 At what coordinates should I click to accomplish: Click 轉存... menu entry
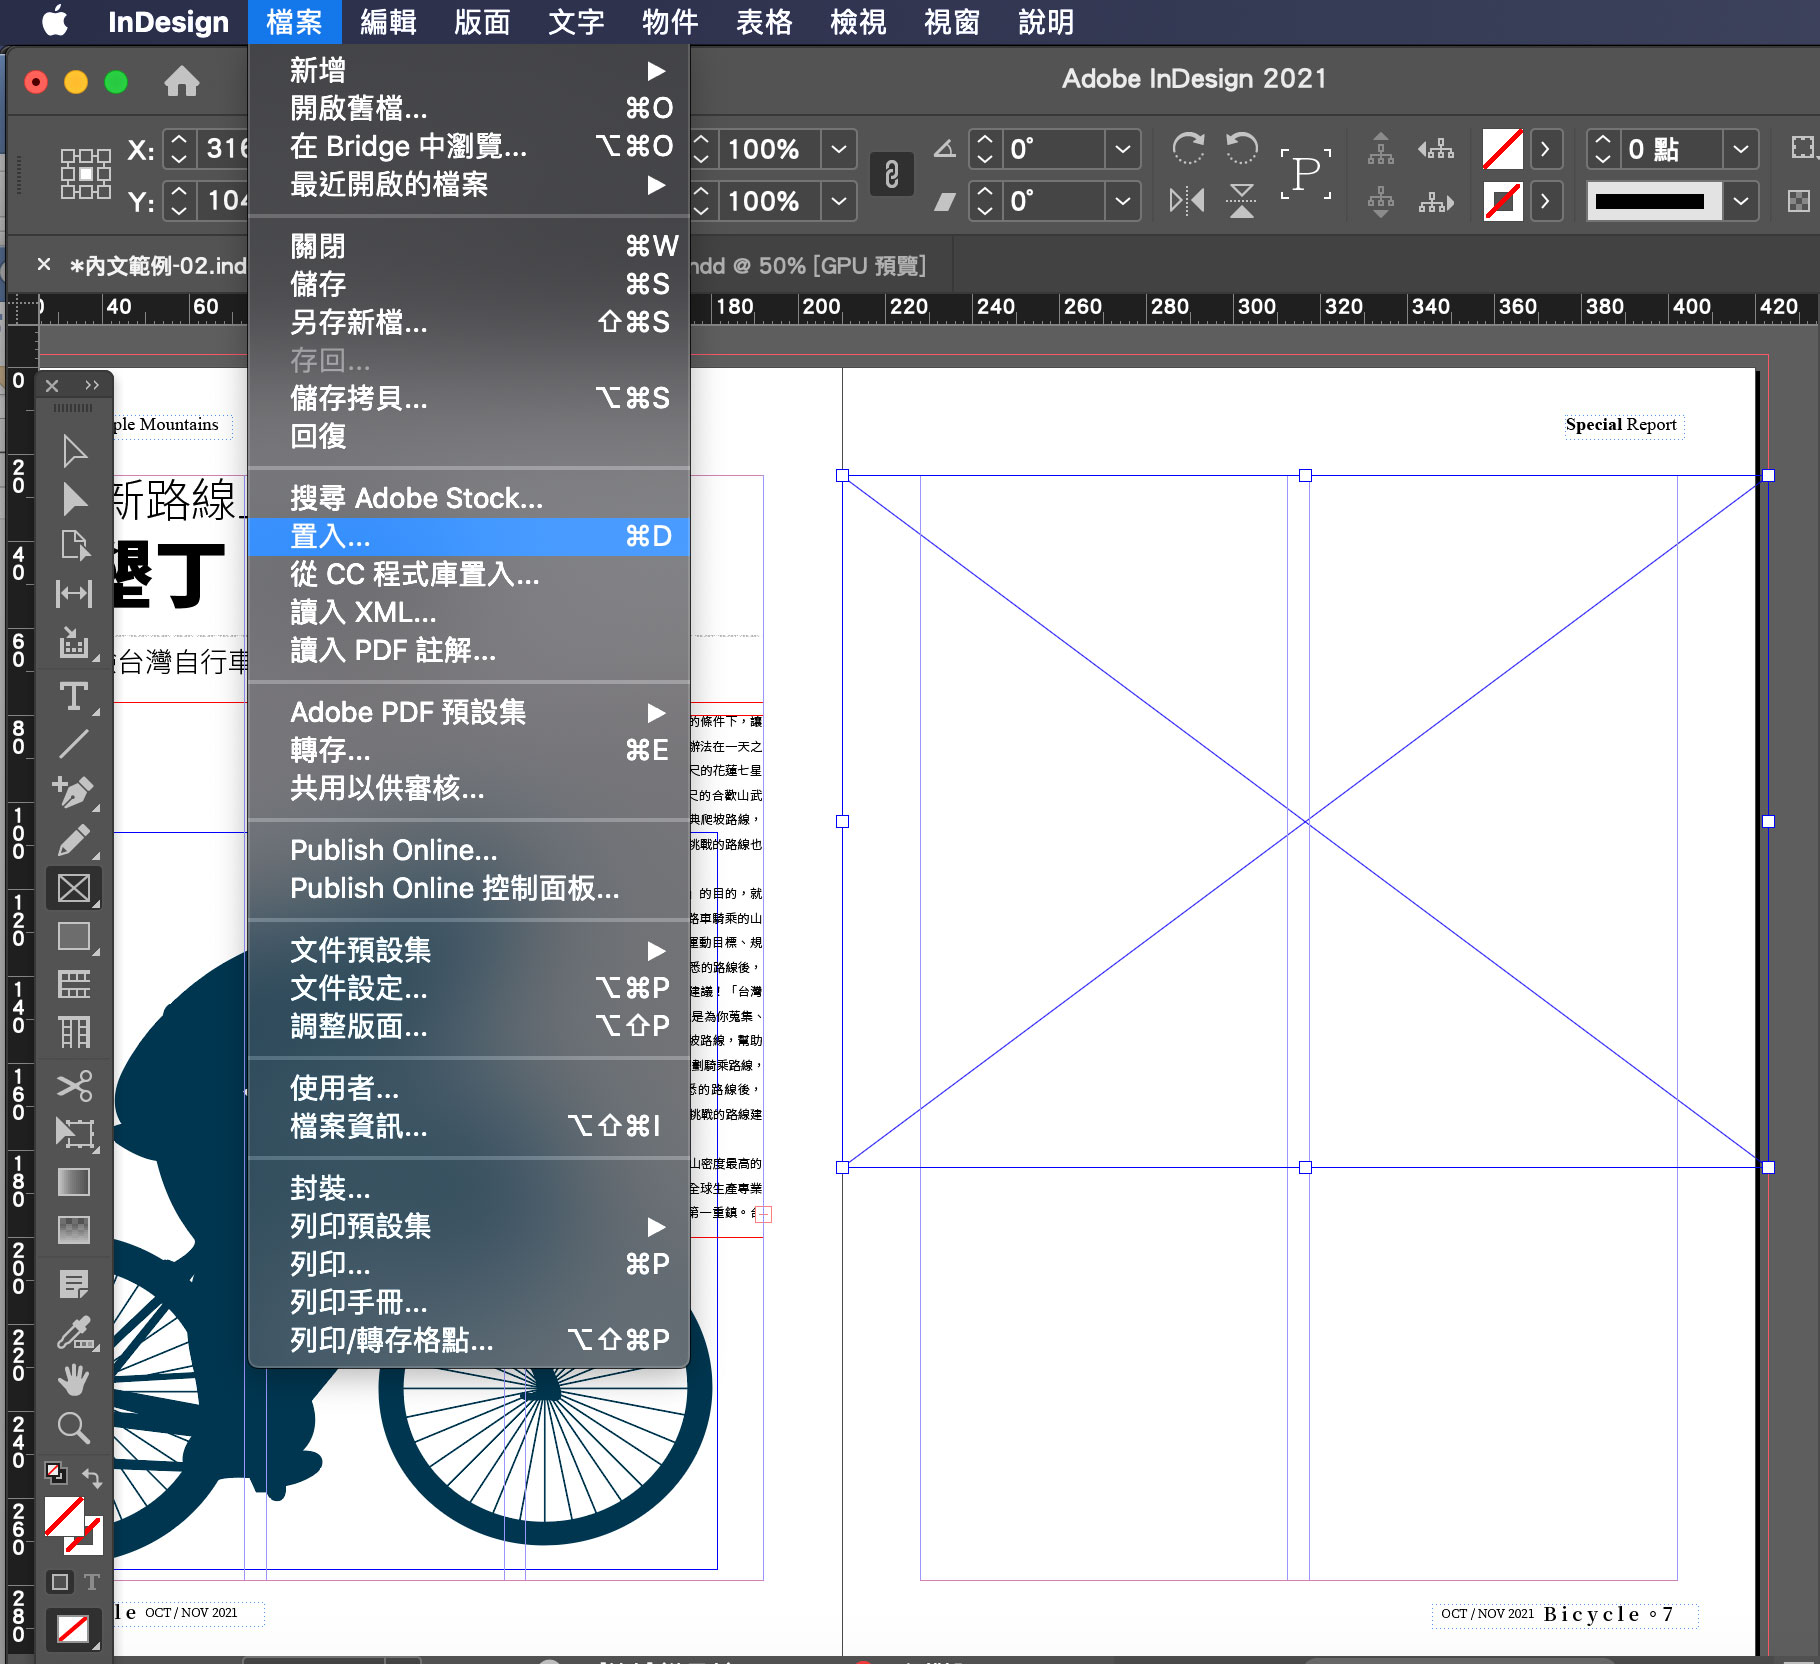pyautogui.click(x=330, y=750)
